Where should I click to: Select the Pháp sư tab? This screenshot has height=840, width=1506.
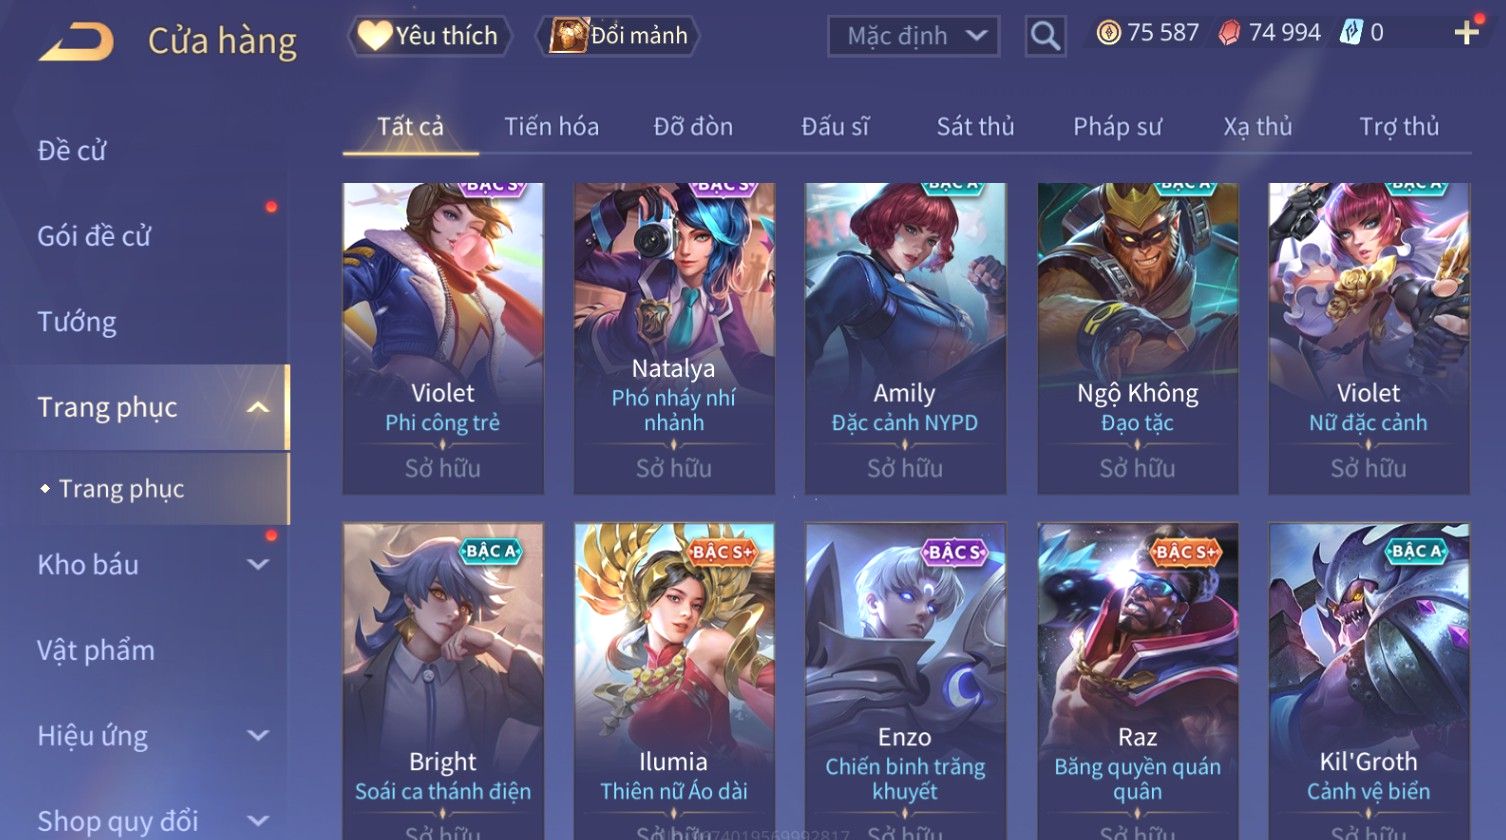[1117, 126]
